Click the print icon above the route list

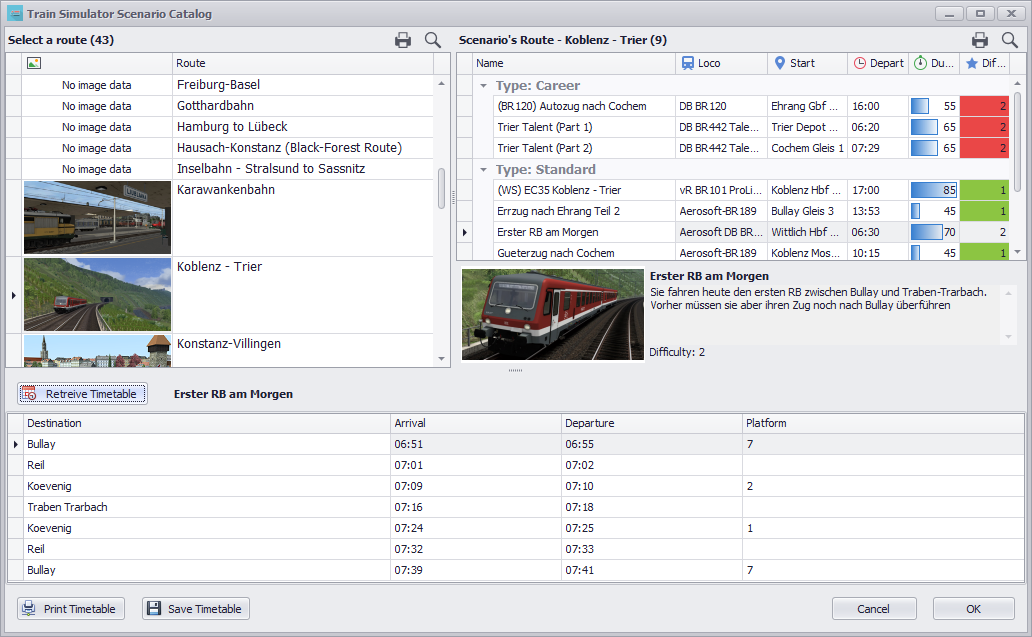[x=403, y=40]
